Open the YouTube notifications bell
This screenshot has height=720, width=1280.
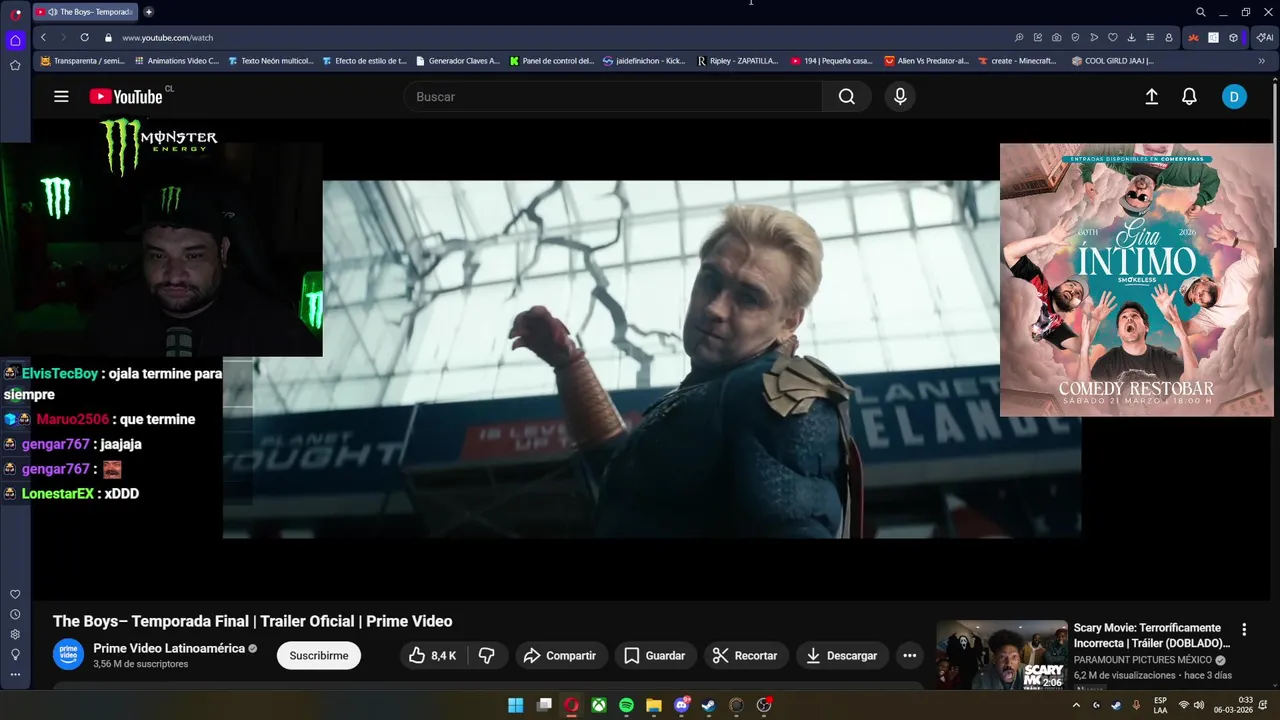1189,97
